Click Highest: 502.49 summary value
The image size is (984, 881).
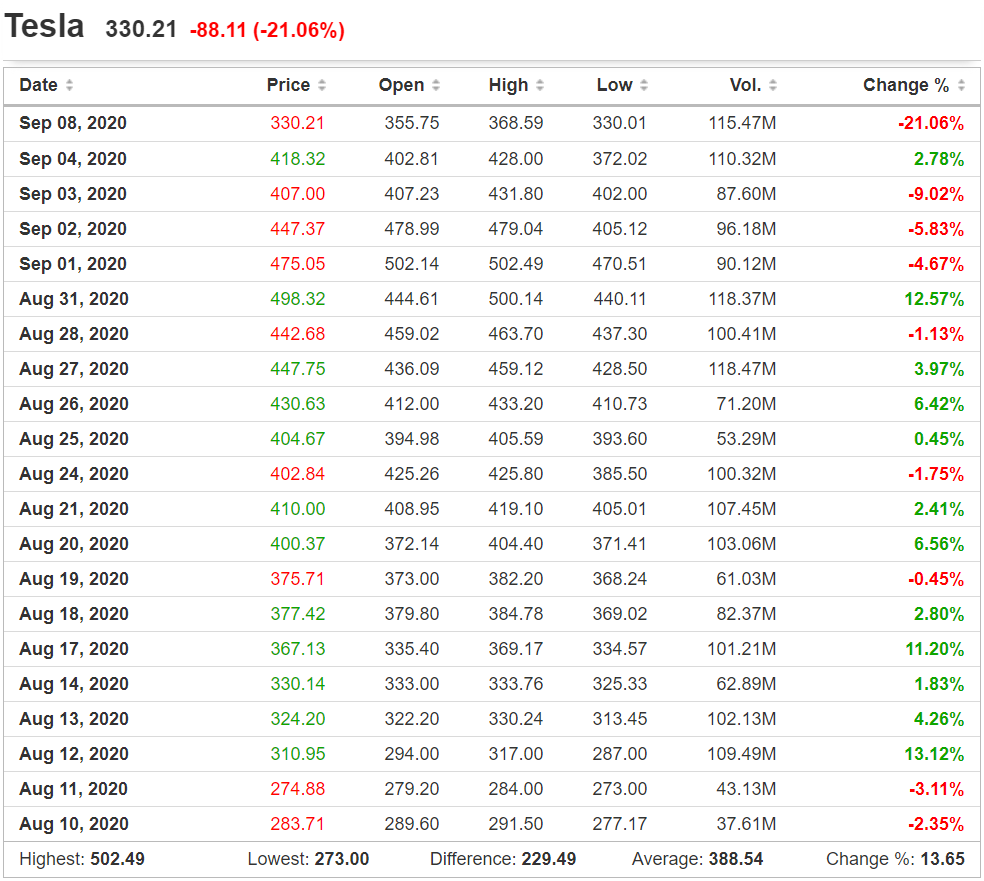click(82, 860)
